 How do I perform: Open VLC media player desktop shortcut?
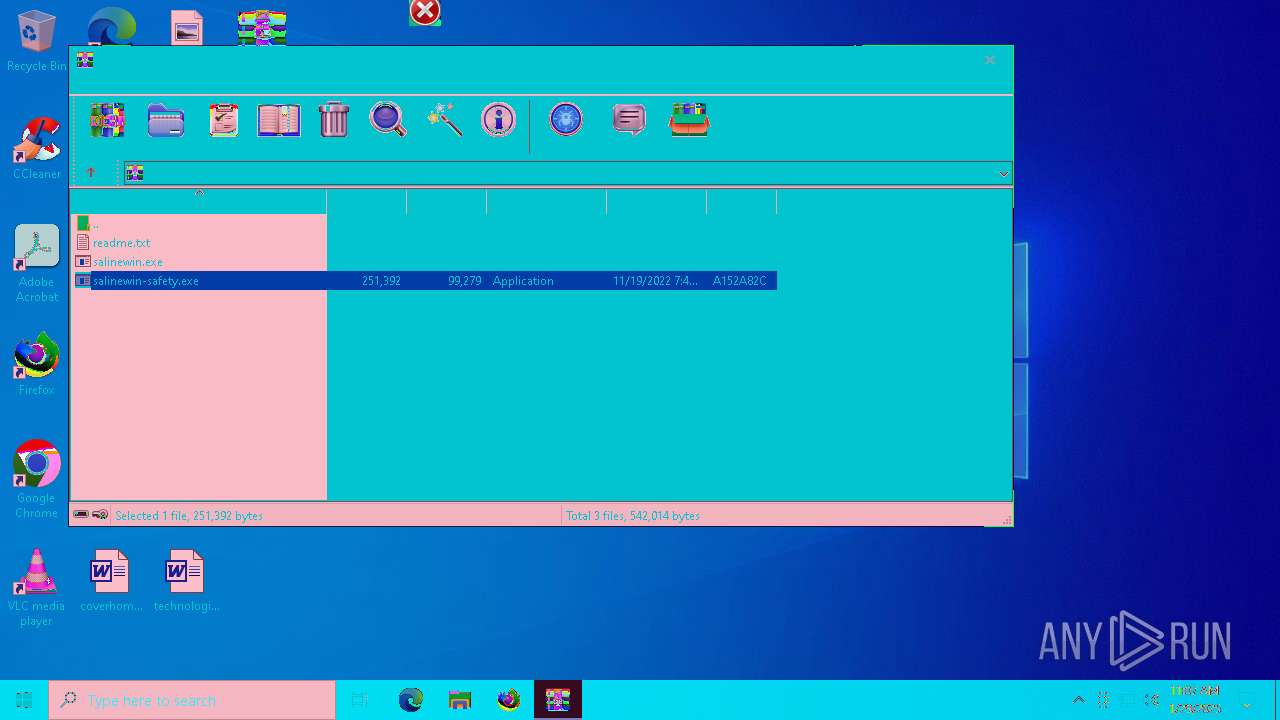coord(36,588)
